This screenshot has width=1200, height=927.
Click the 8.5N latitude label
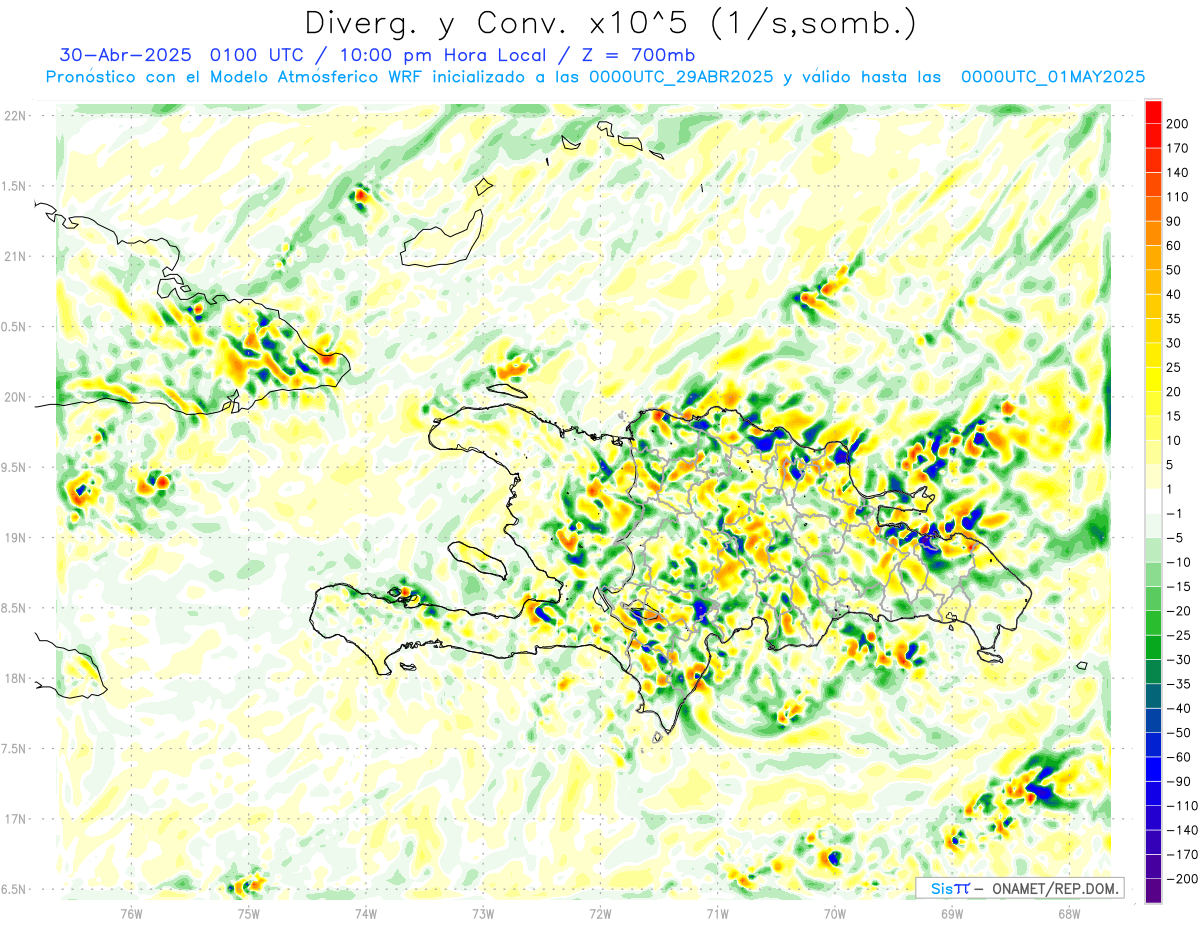pyautogui.click(x=13, y=608)
